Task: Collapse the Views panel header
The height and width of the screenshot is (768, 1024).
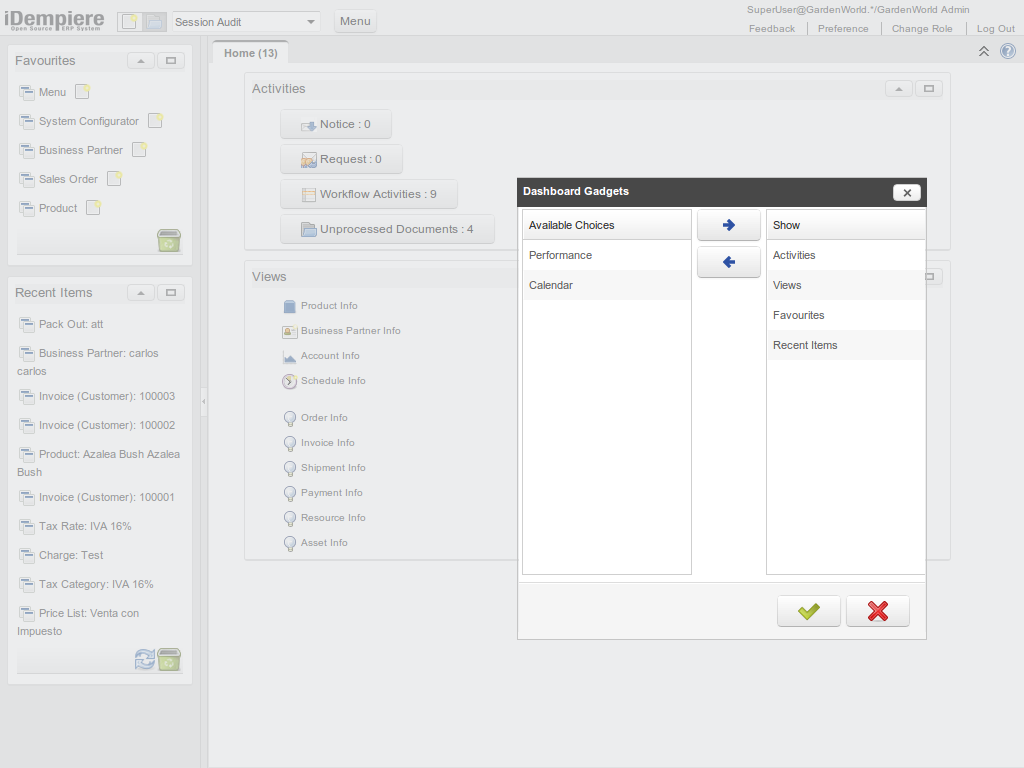Action: (x=899, y=277)
